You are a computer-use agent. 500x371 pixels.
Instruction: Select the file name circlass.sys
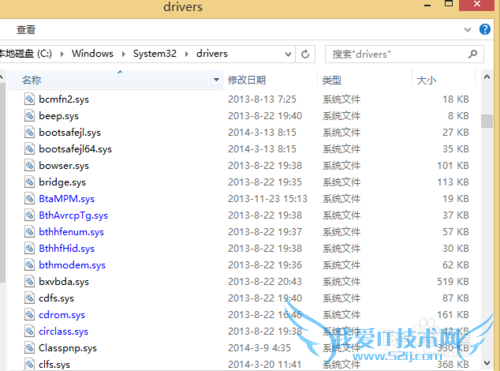(x=63, y=332)
